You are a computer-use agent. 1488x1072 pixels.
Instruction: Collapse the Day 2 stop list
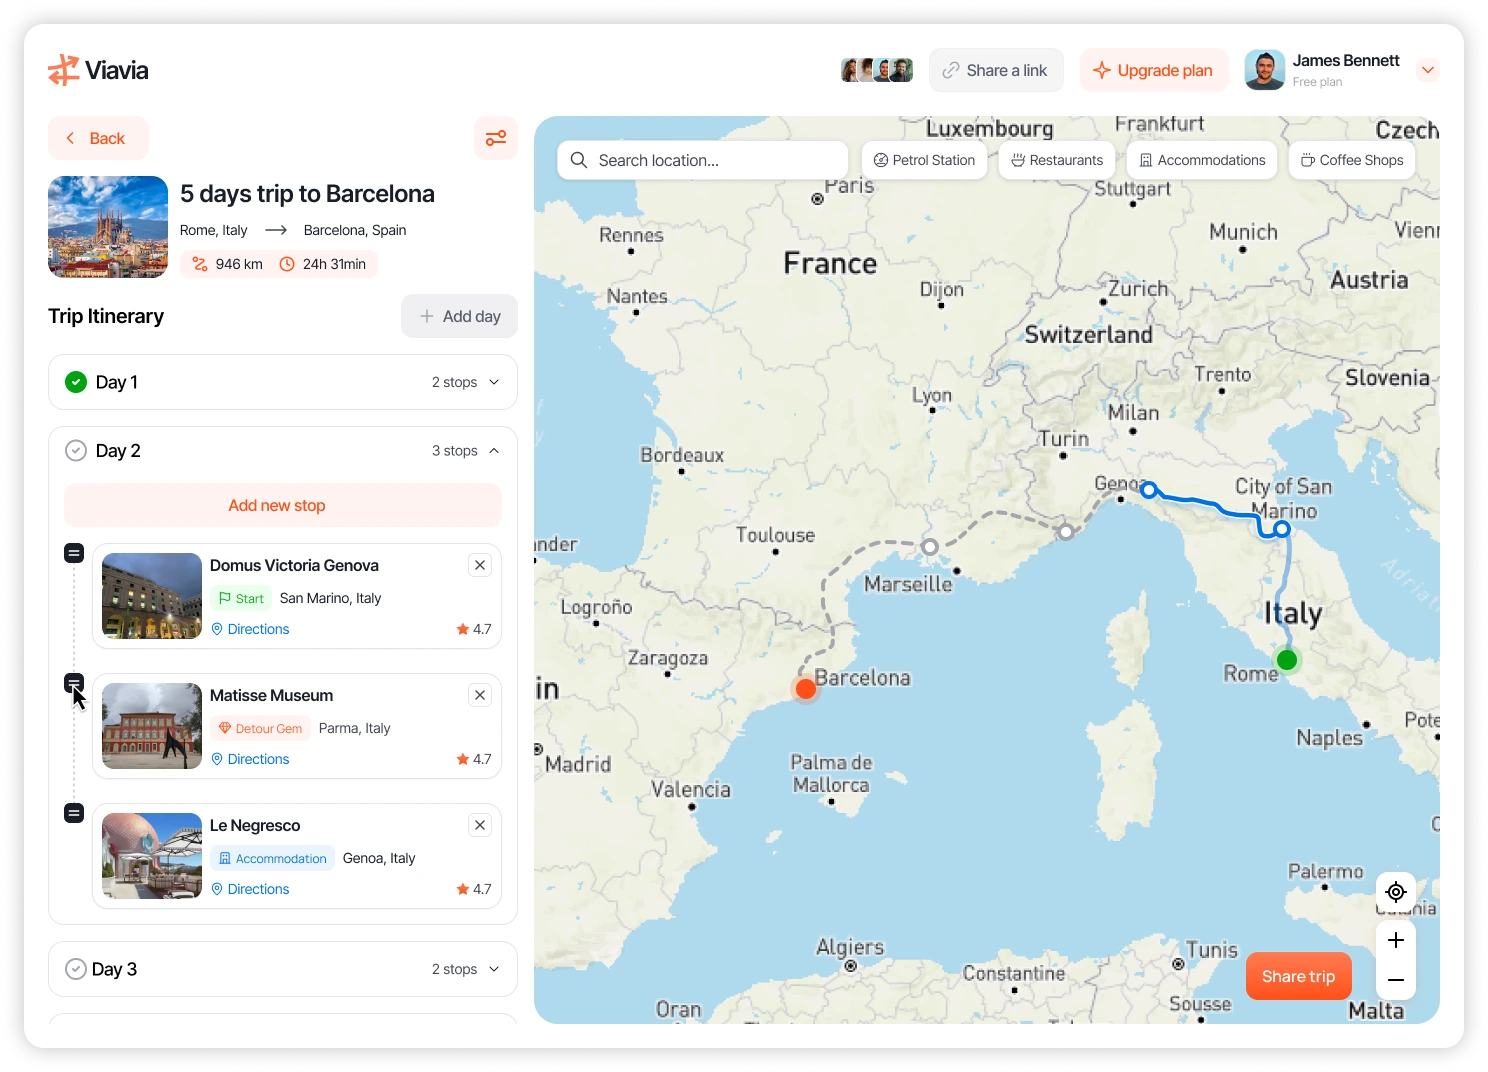pyautogui.click(x=494, y=450)
